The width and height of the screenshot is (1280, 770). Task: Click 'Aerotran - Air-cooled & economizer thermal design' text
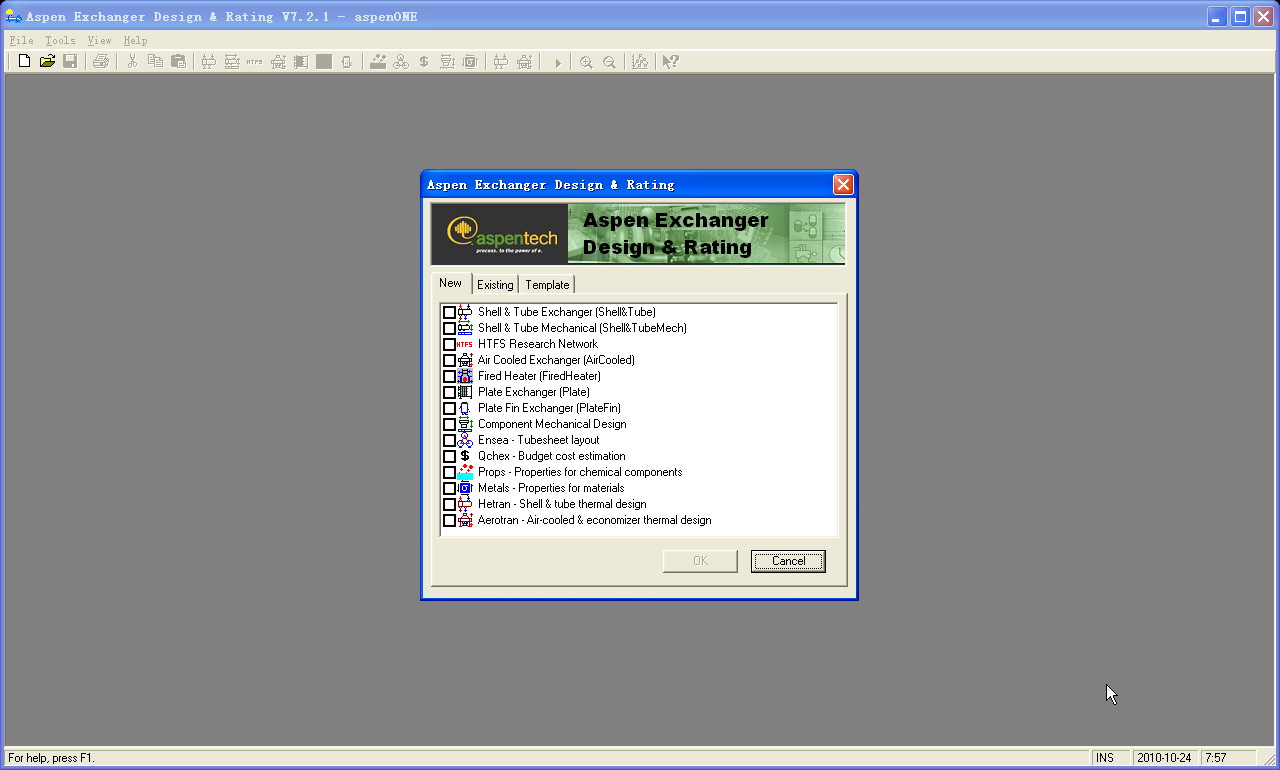[595, 520]
